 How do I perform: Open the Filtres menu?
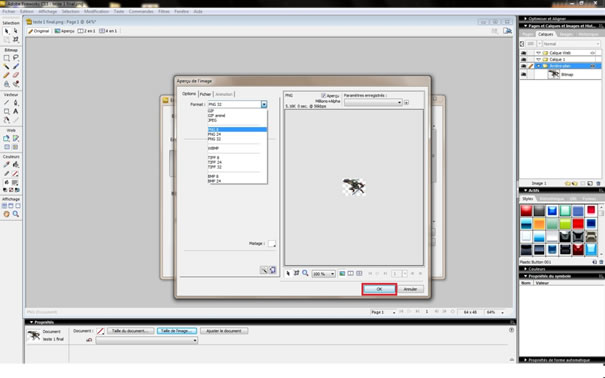[x=164, y=12]
